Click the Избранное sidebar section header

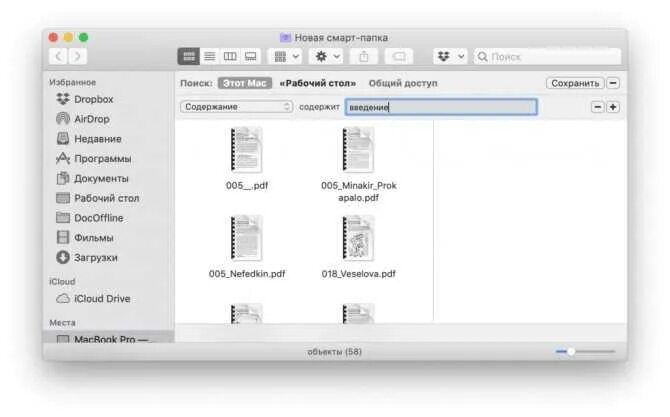pos(73,82)
